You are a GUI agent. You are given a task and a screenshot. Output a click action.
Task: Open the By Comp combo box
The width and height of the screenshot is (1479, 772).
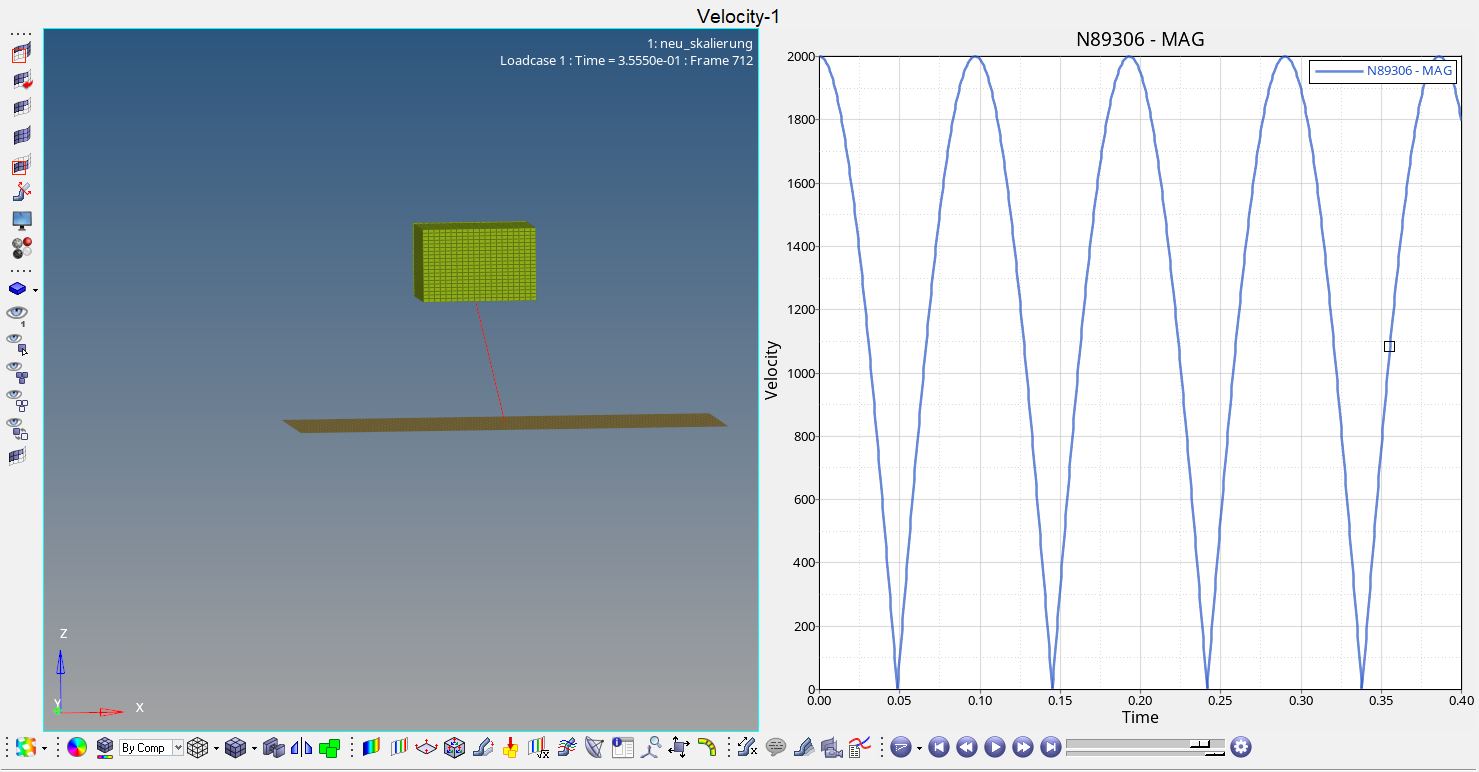pyautogui.click(x=151, y=747)
